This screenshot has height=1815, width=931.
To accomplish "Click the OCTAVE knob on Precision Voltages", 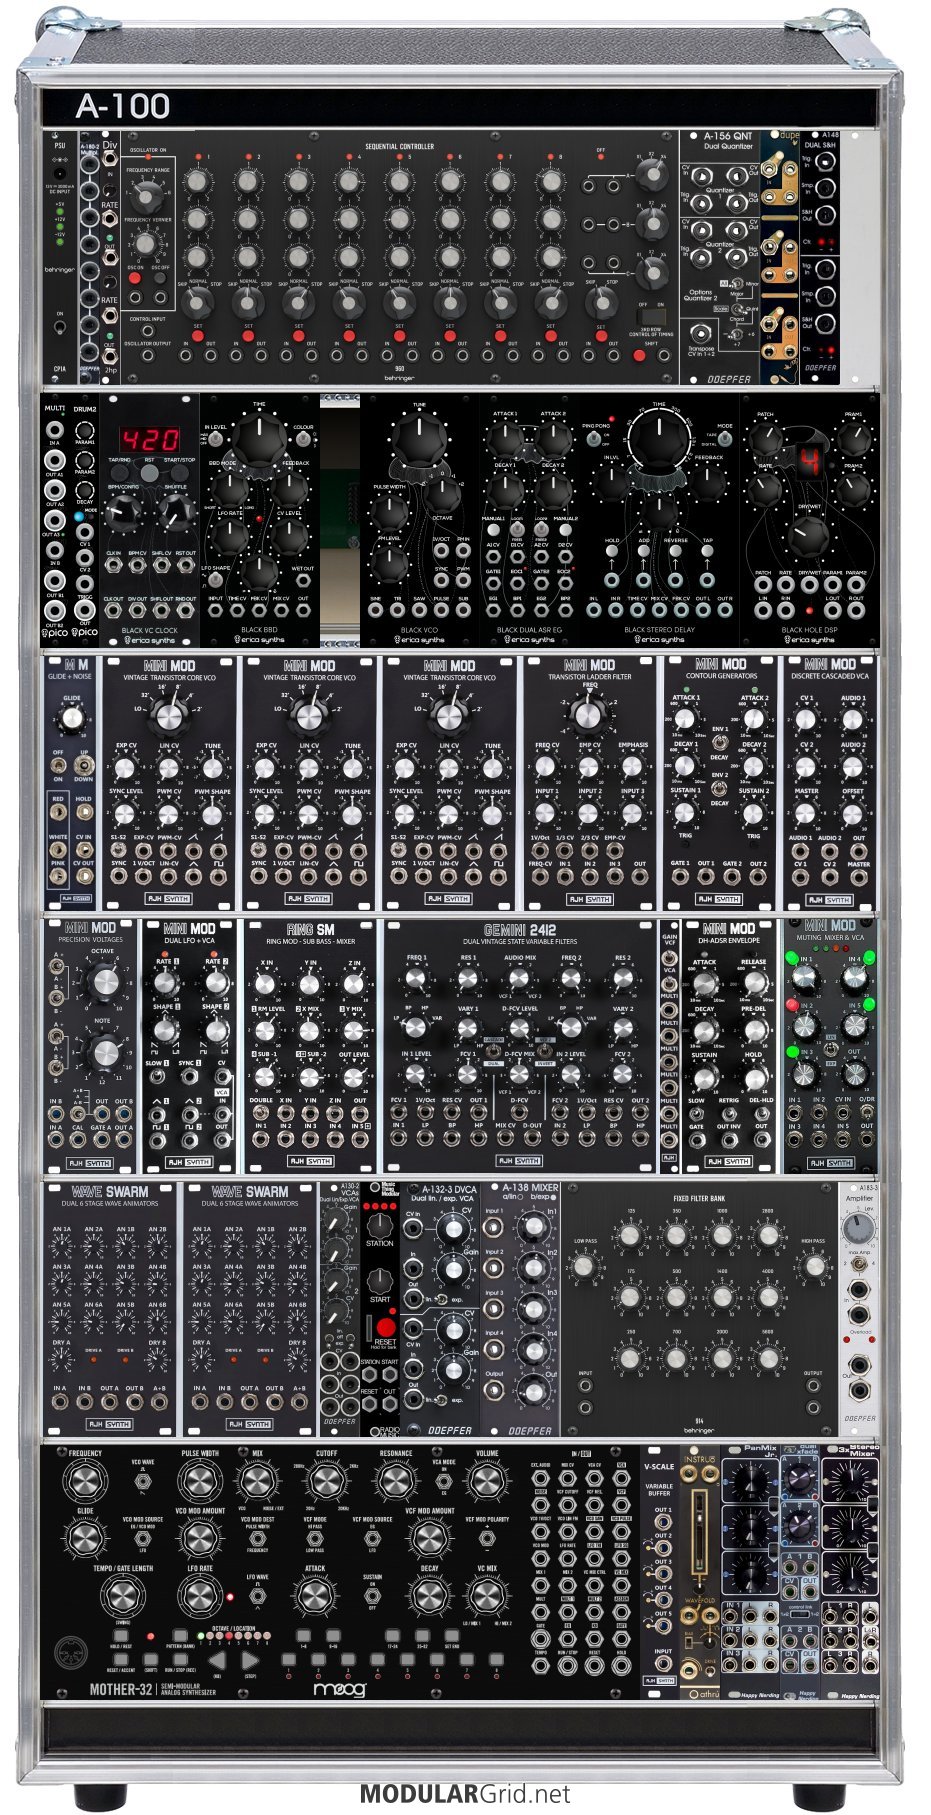I will [103, 982].
